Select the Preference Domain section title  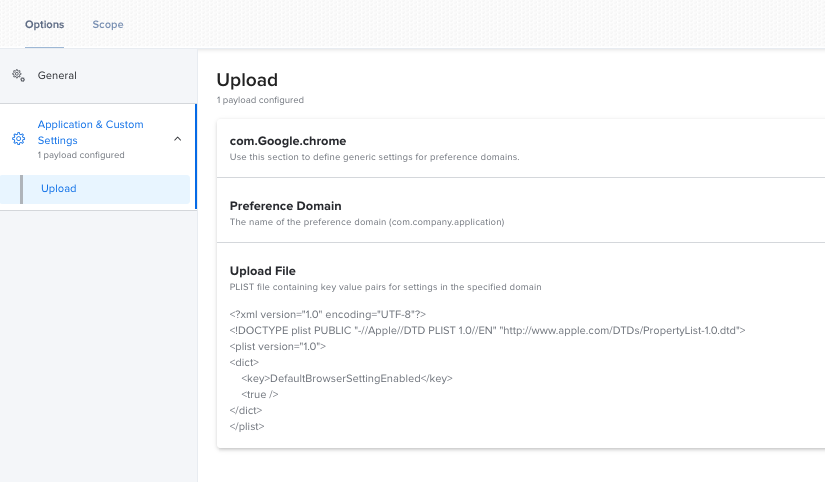[286, 206]
